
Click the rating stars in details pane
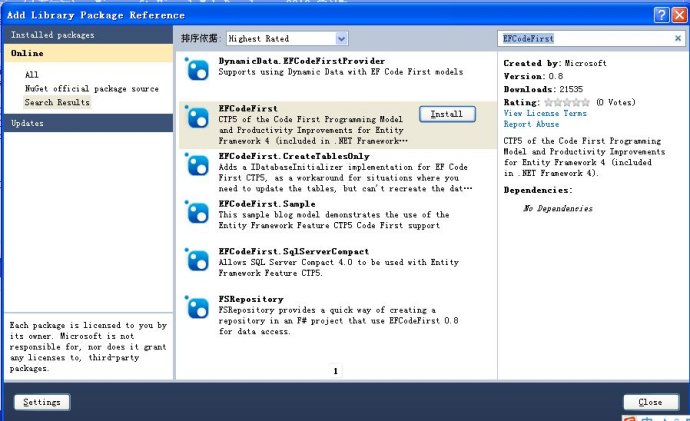567,103
